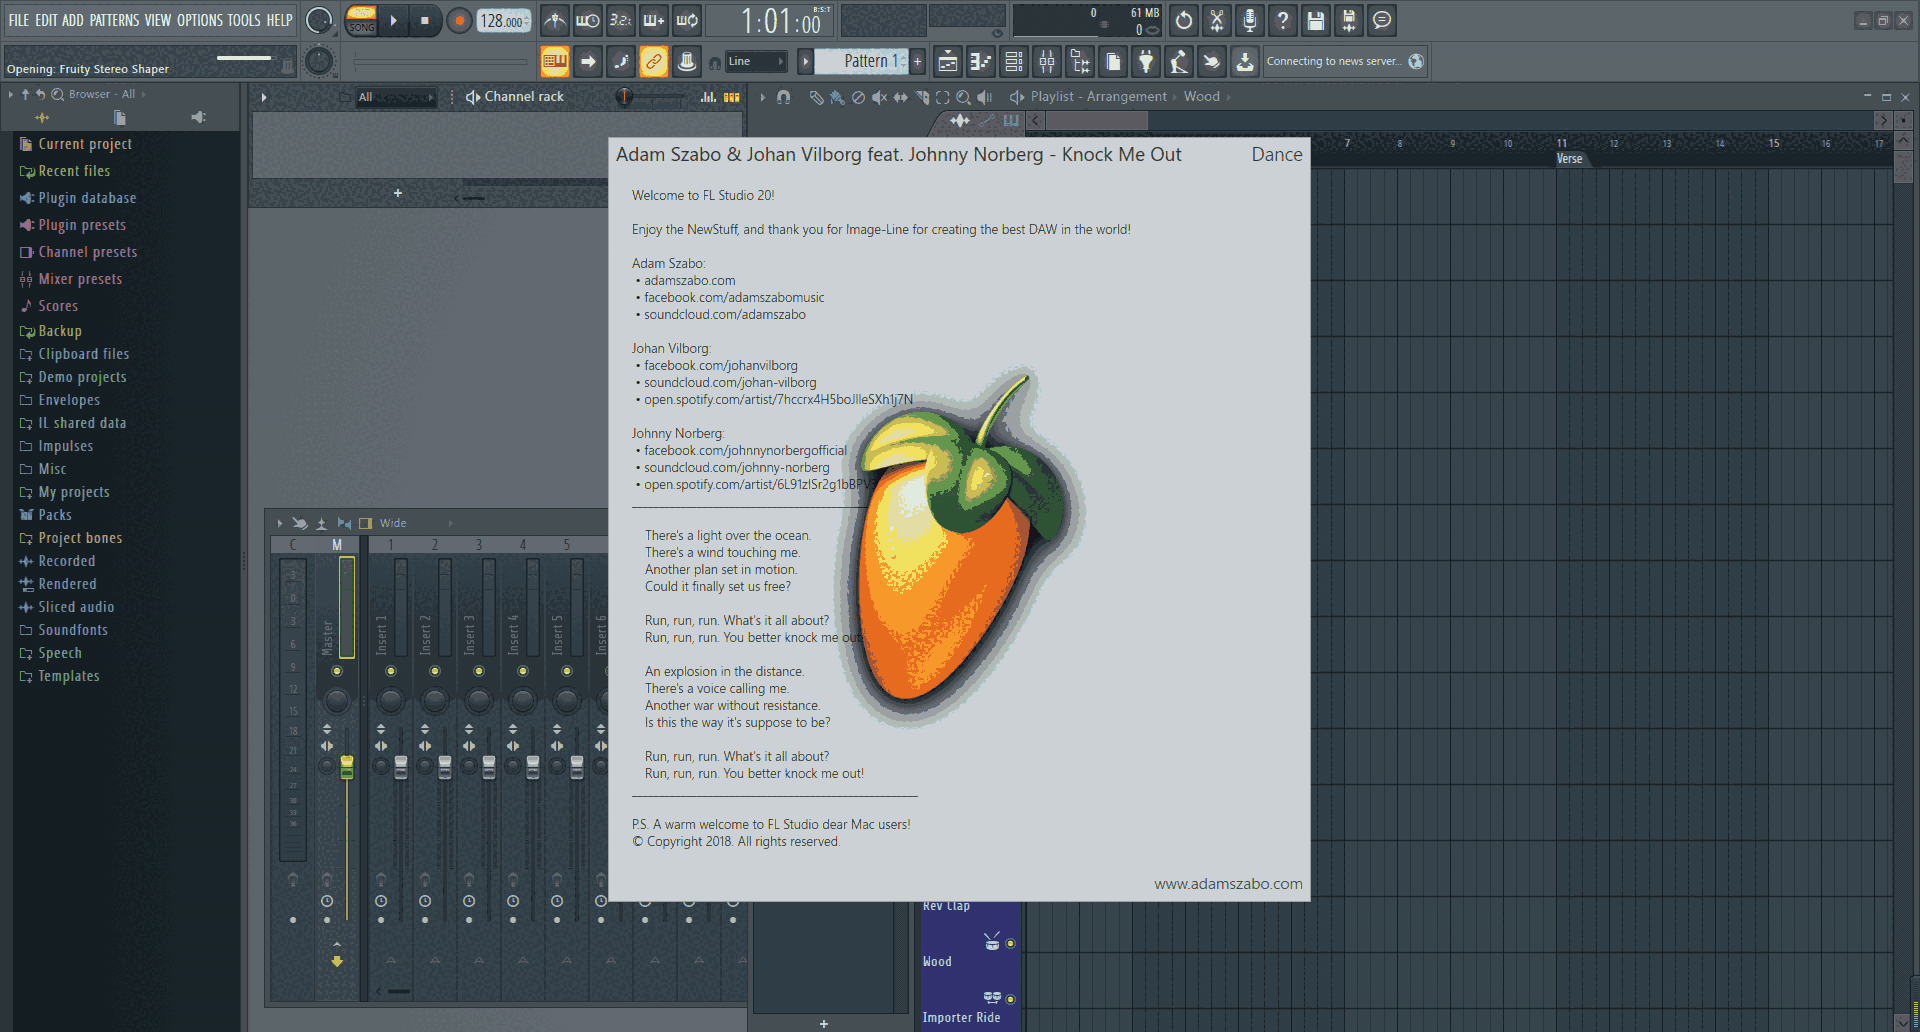
Task: Open the Piano roll from the toolbar
Action: [x=981, y=61]
